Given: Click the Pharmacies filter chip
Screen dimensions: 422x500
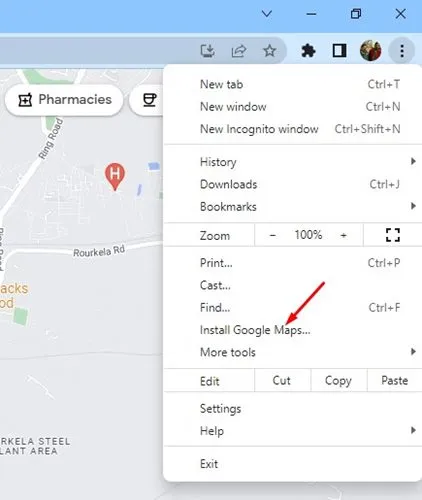Looking at the screenshot, I should (64, 100).
